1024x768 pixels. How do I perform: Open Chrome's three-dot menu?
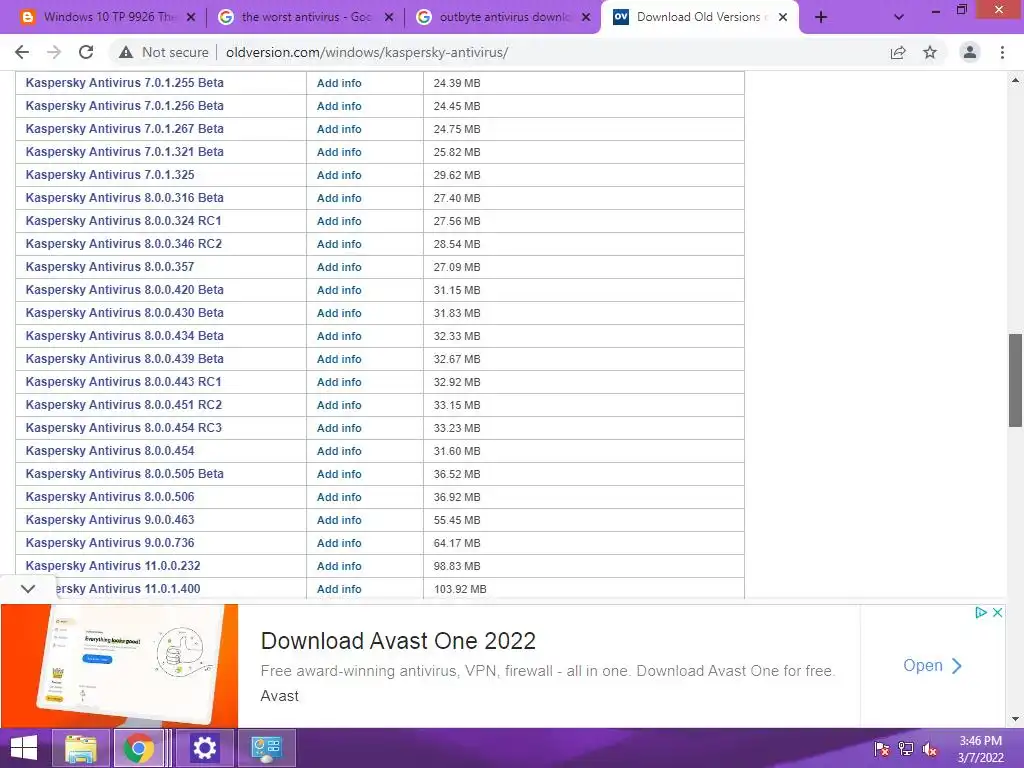click(1002, 52)
